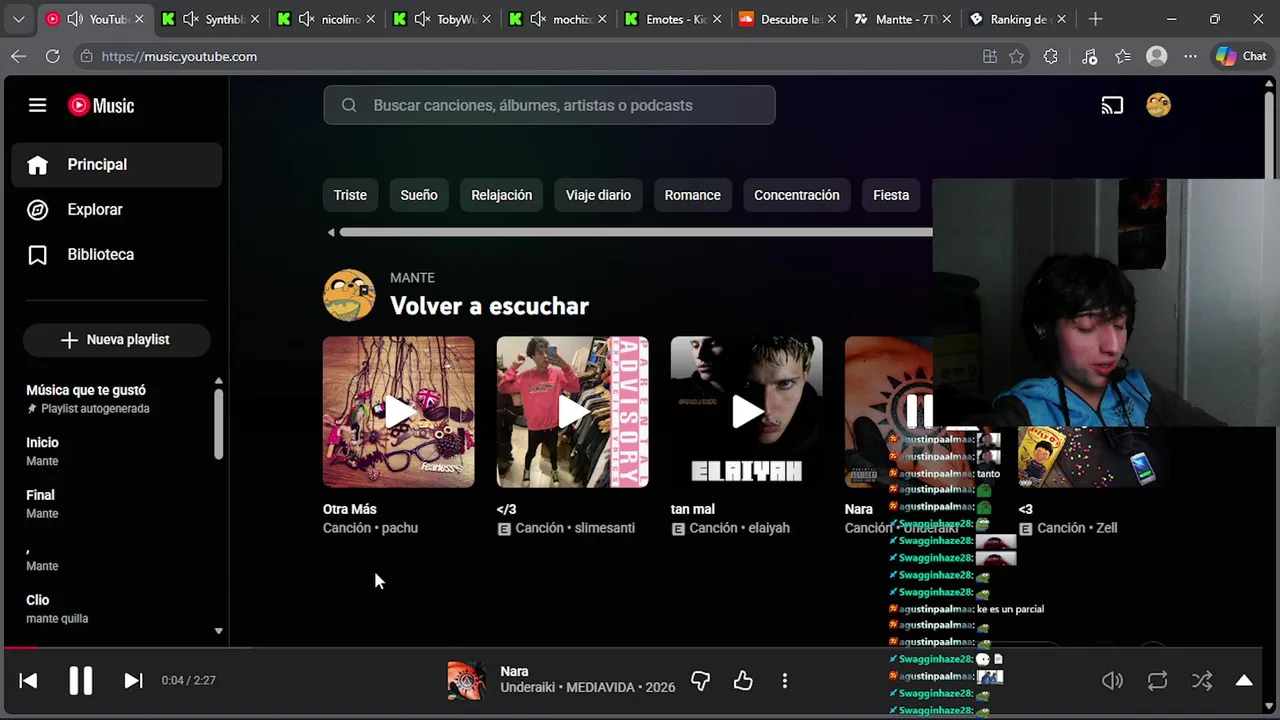Viewport: 1280px width, 720px height.
Task: Open the hamburger guide menu
Action: 37,105
